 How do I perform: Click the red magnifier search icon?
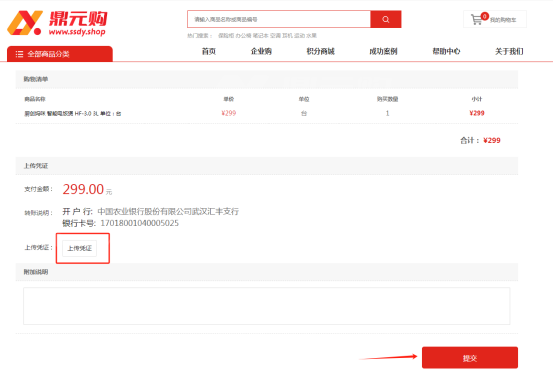385,19
